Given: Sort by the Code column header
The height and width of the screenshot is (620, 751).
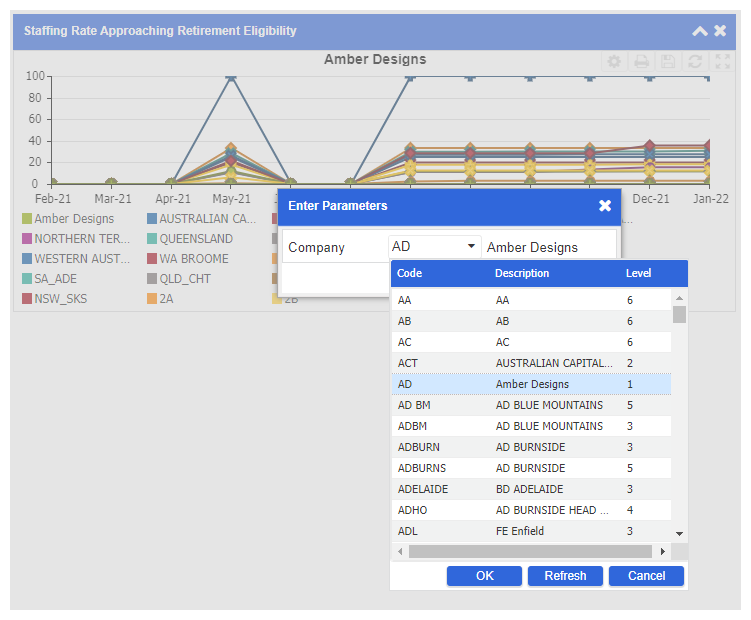Looking at the screenshot, I should click(410, 273).
